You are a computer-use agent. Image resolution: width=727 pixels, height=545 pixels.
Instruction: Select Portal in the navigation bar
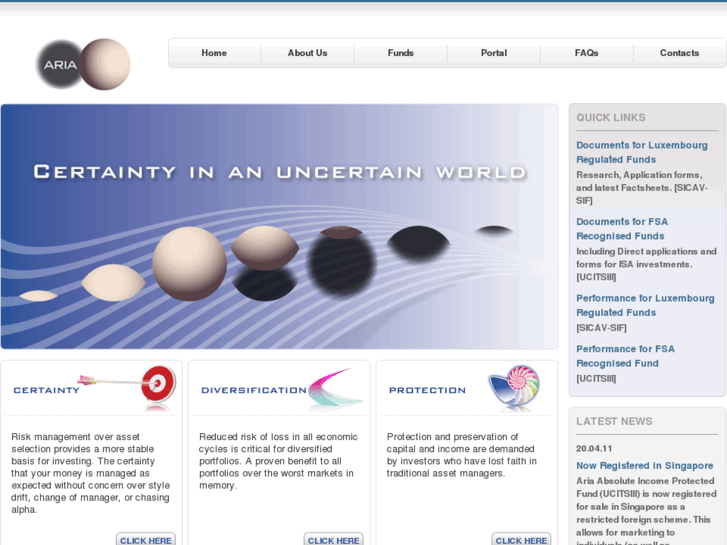pyautogui.click(x=494, y=53)
